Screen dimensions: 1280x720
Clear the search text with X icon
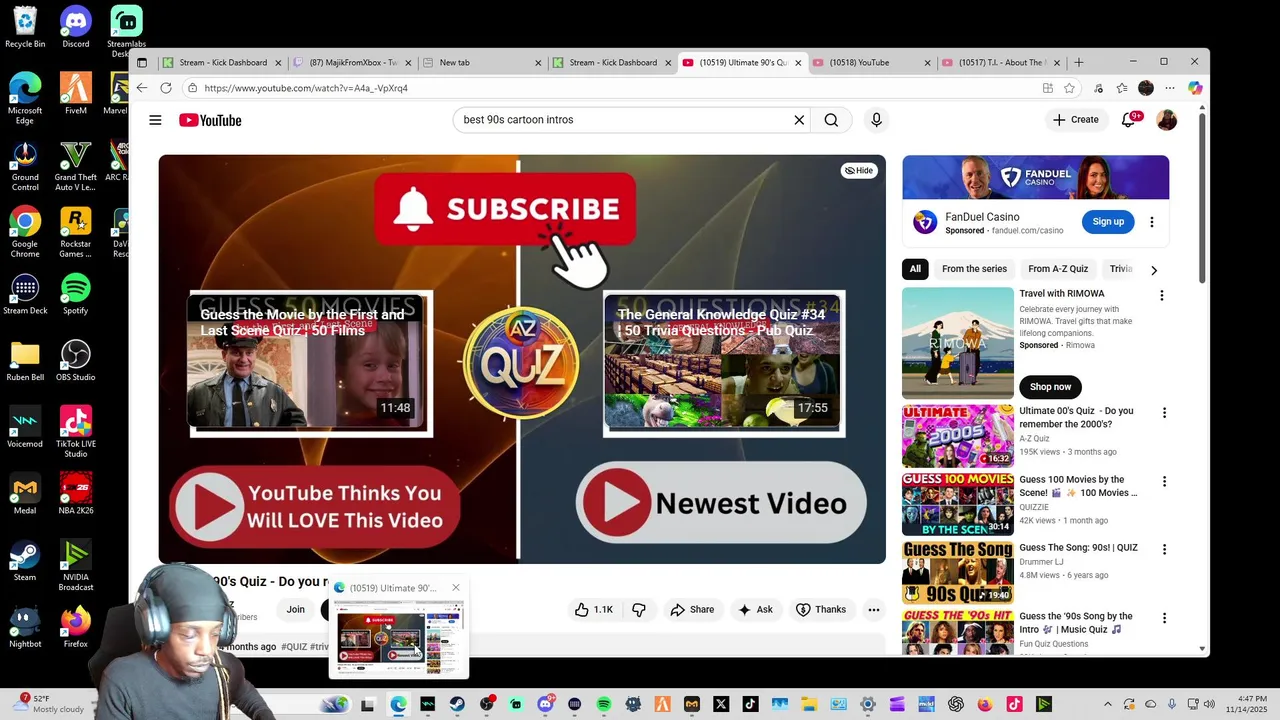(799, 120)
